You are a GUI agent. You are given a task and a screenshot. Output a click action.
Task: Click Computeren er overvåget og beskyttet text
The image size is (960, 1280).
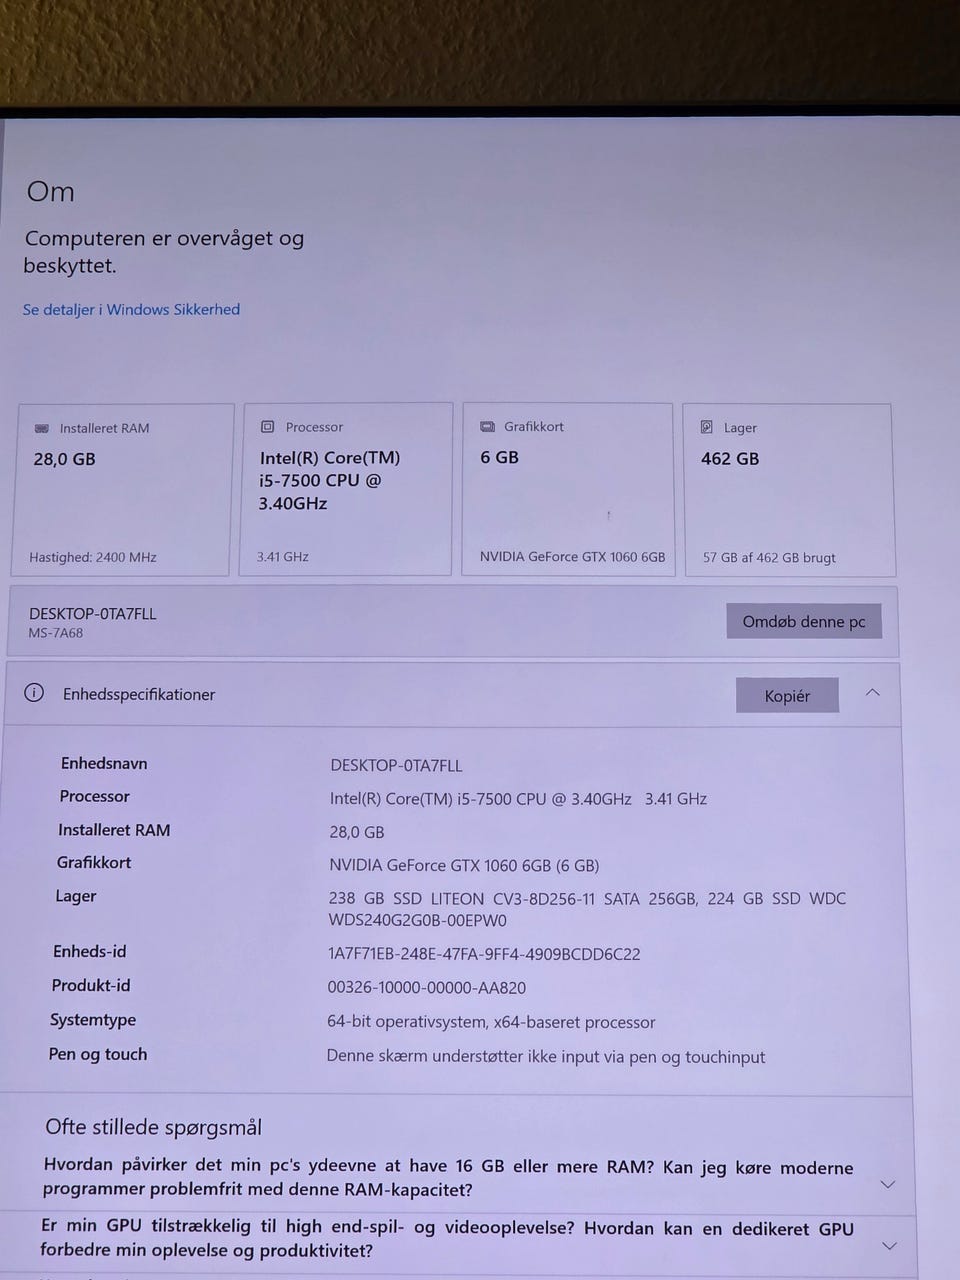(x=164, y=251)
